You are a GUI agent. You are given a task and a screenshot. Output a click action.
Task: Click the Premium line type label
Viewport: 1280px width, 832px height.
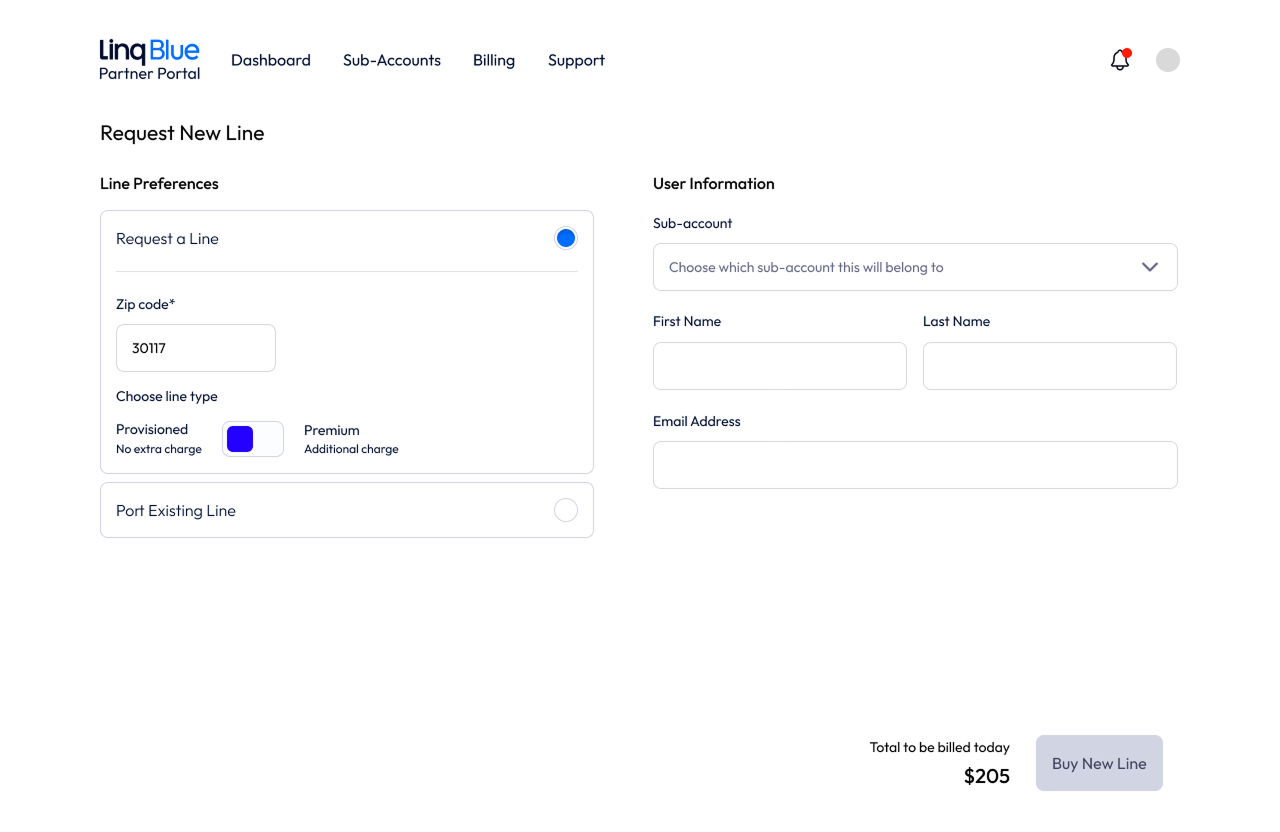point(332,430)
